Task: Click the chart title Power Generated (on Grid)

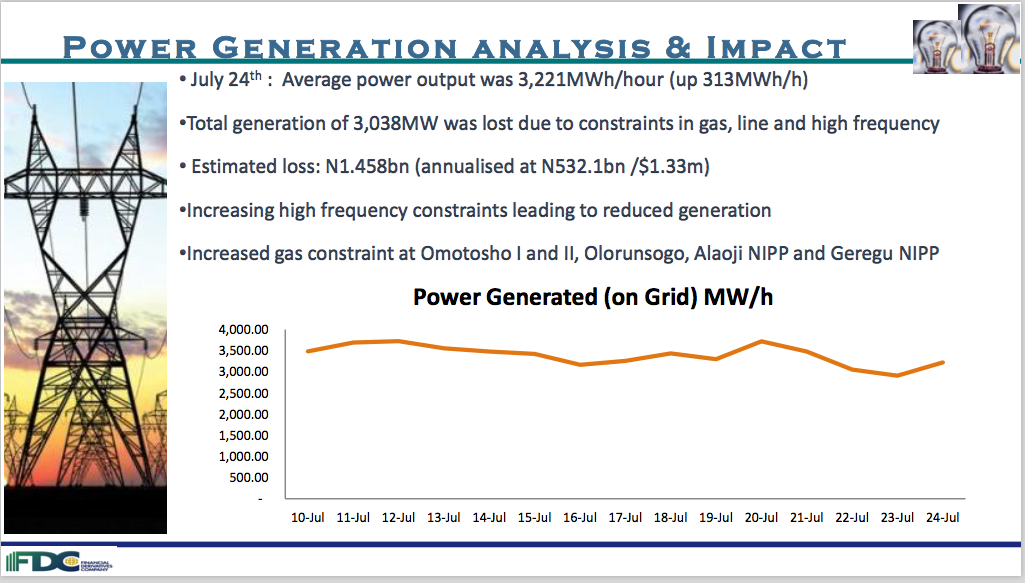Action: (x=593, y=297)
